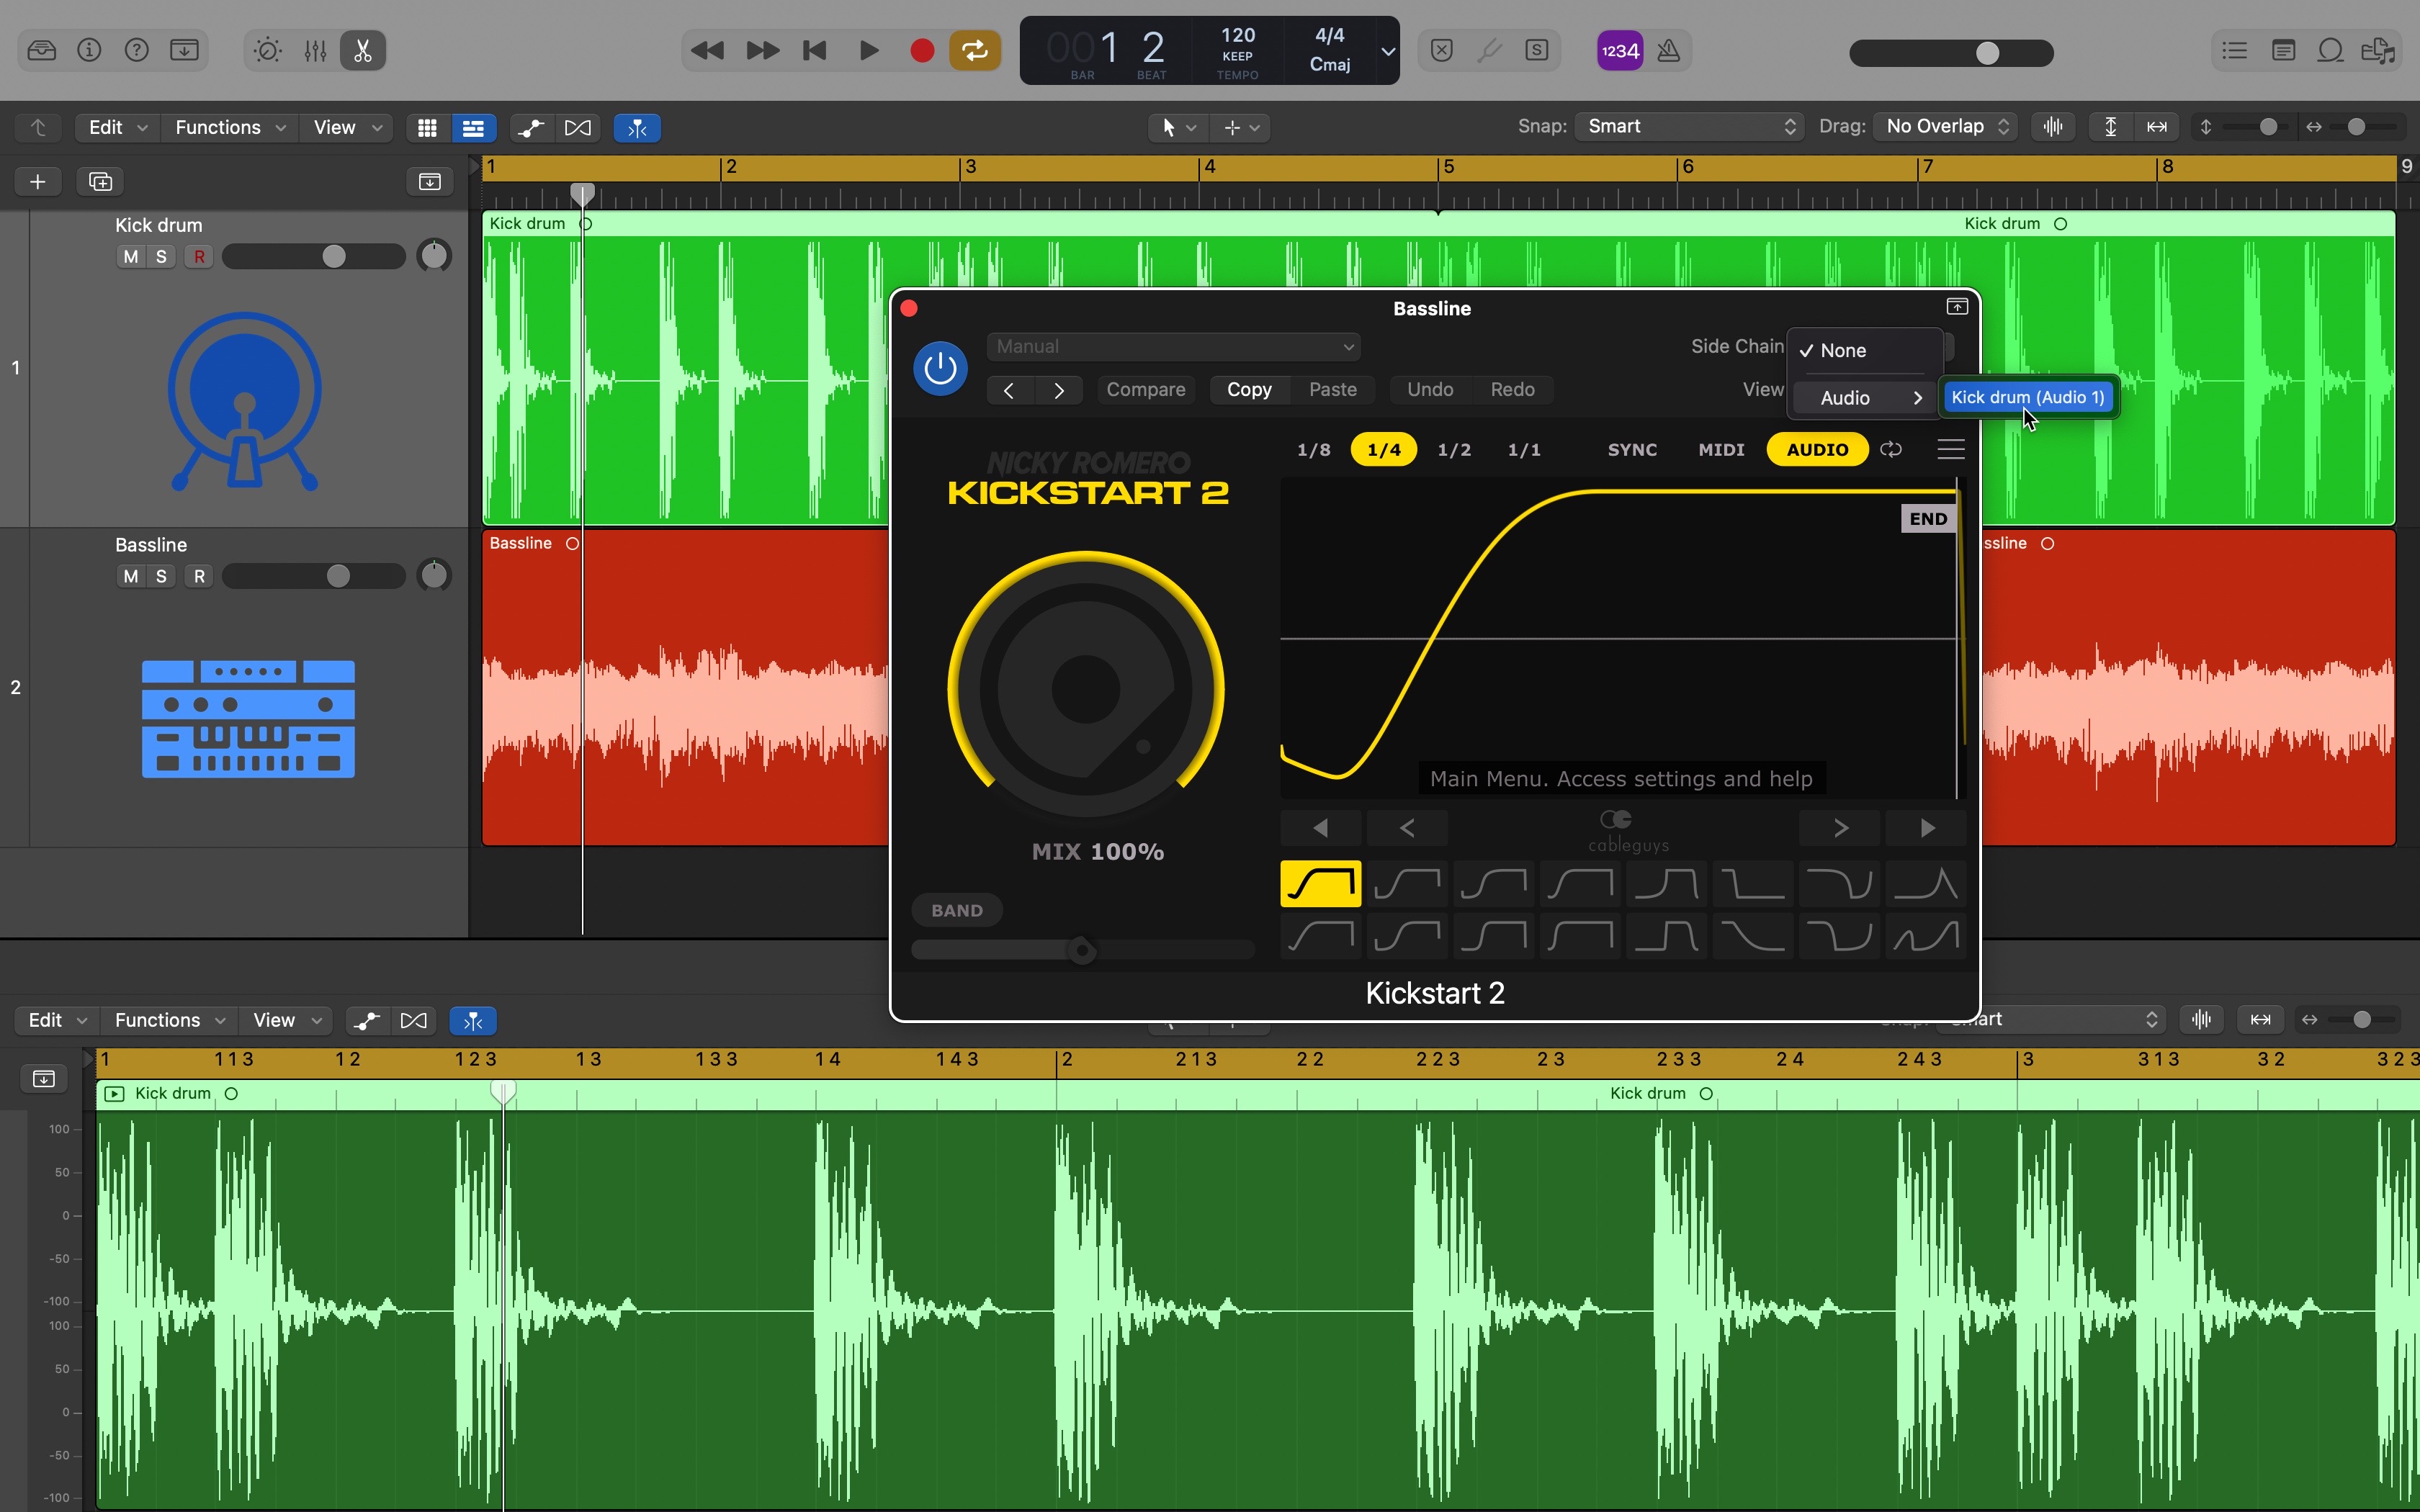Toggle the Count-in 1234 button
The height and width of the screenshot is (1512, 2420).
coord(1620,51)
